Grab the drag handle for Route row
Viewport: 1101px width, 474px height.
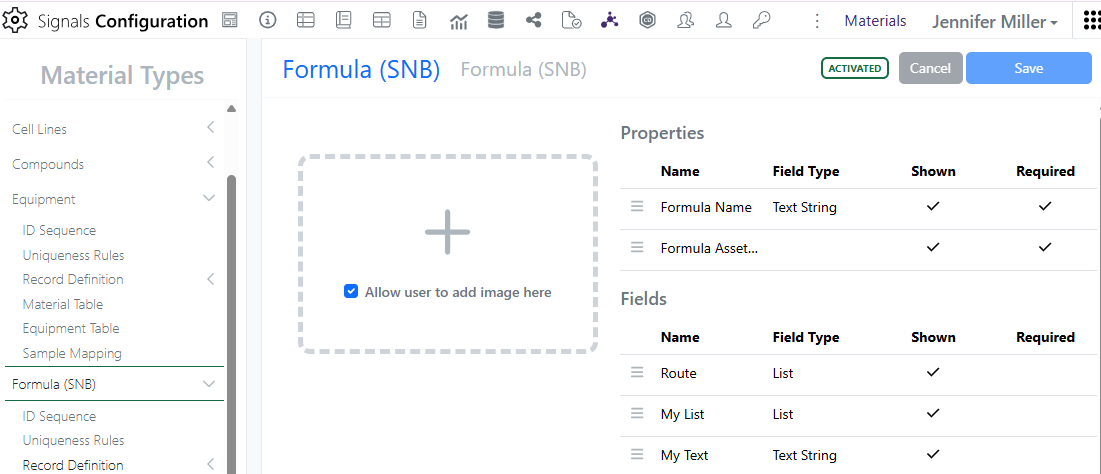[x=637, y=373]
